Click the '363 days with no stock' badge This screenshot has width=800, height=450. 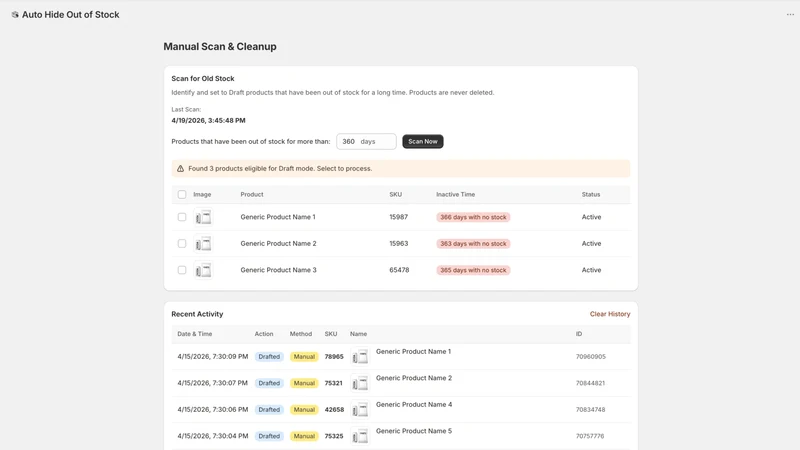point(473,243)
